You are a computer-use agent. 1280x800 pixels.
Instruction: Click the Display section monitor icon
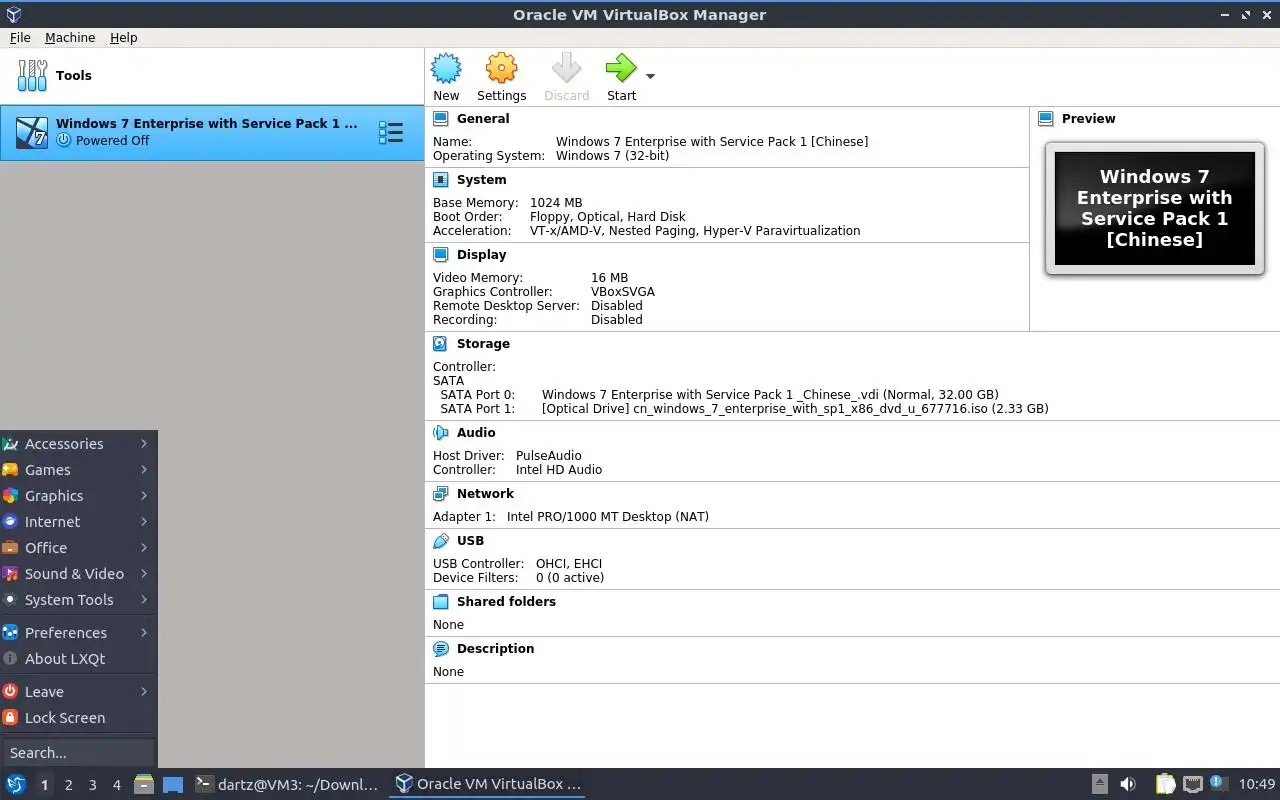click(x=441, y=255)
